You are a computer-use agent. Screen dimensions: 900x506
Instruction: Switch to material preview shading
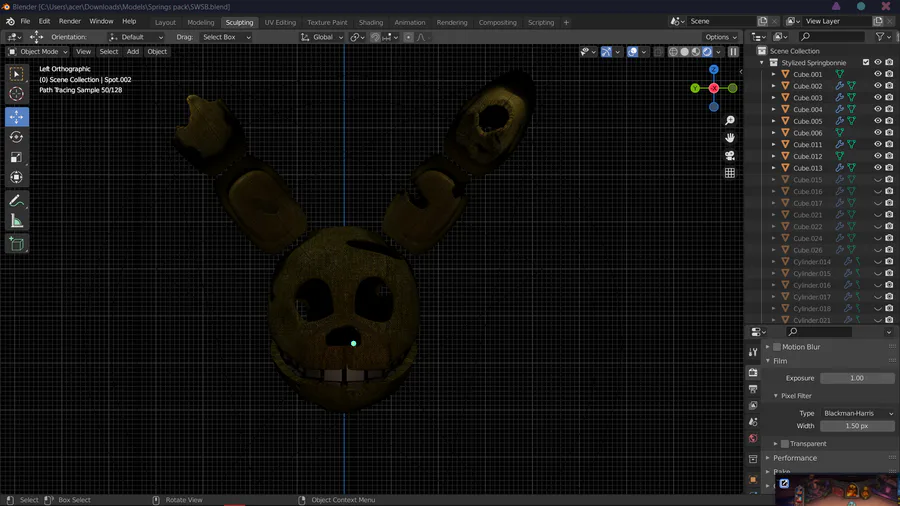pos(696,52)
